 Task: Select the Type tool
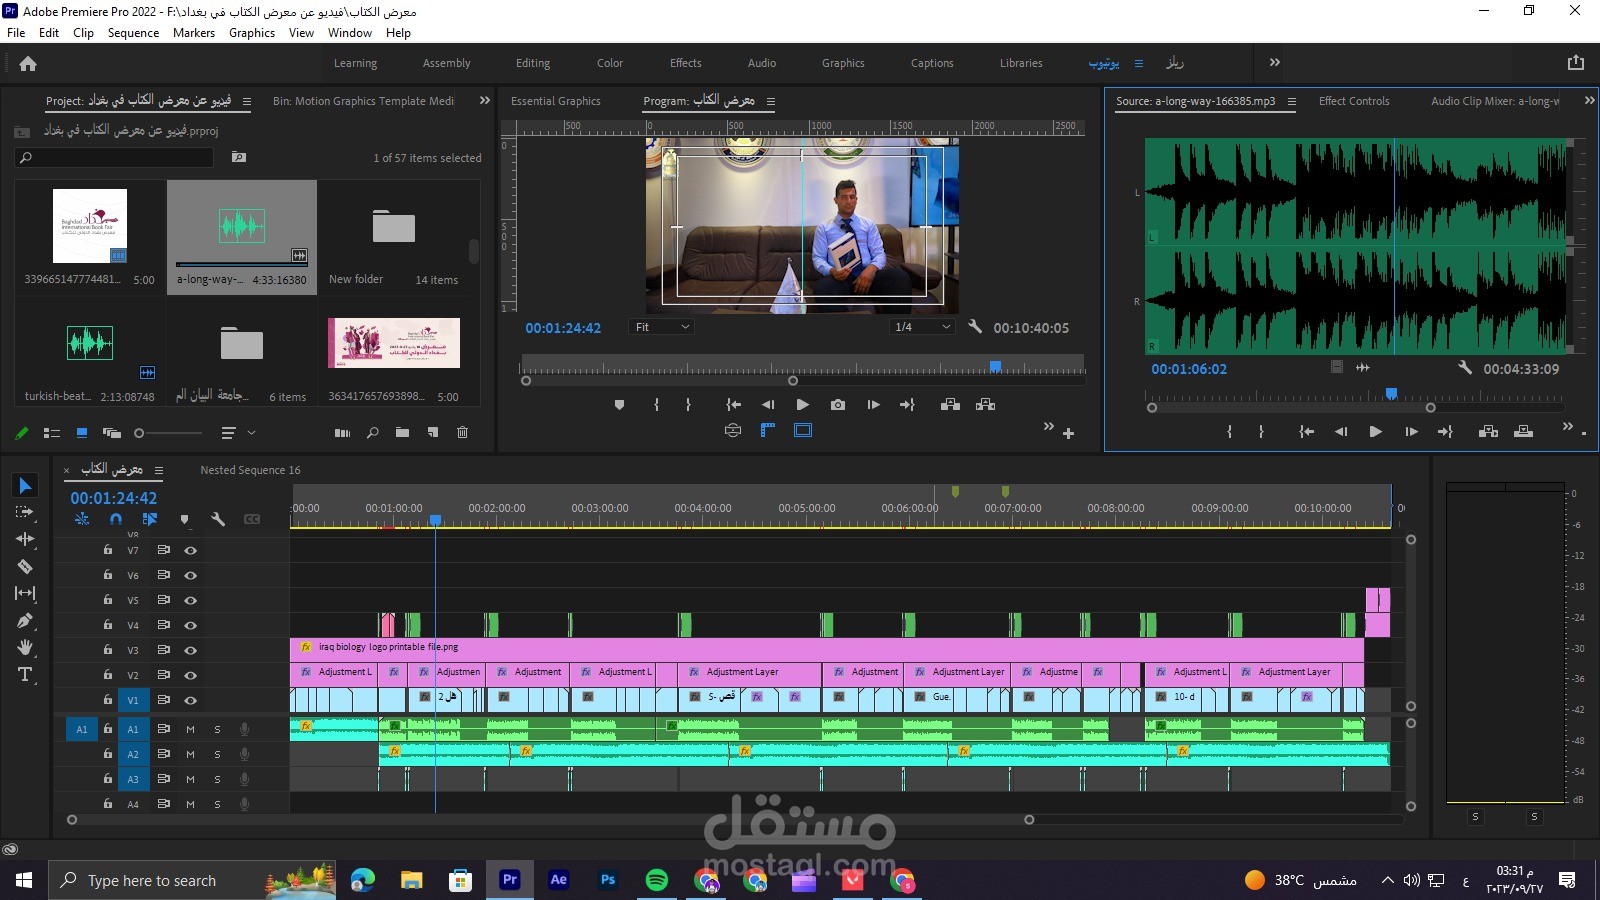click(25, 674)
